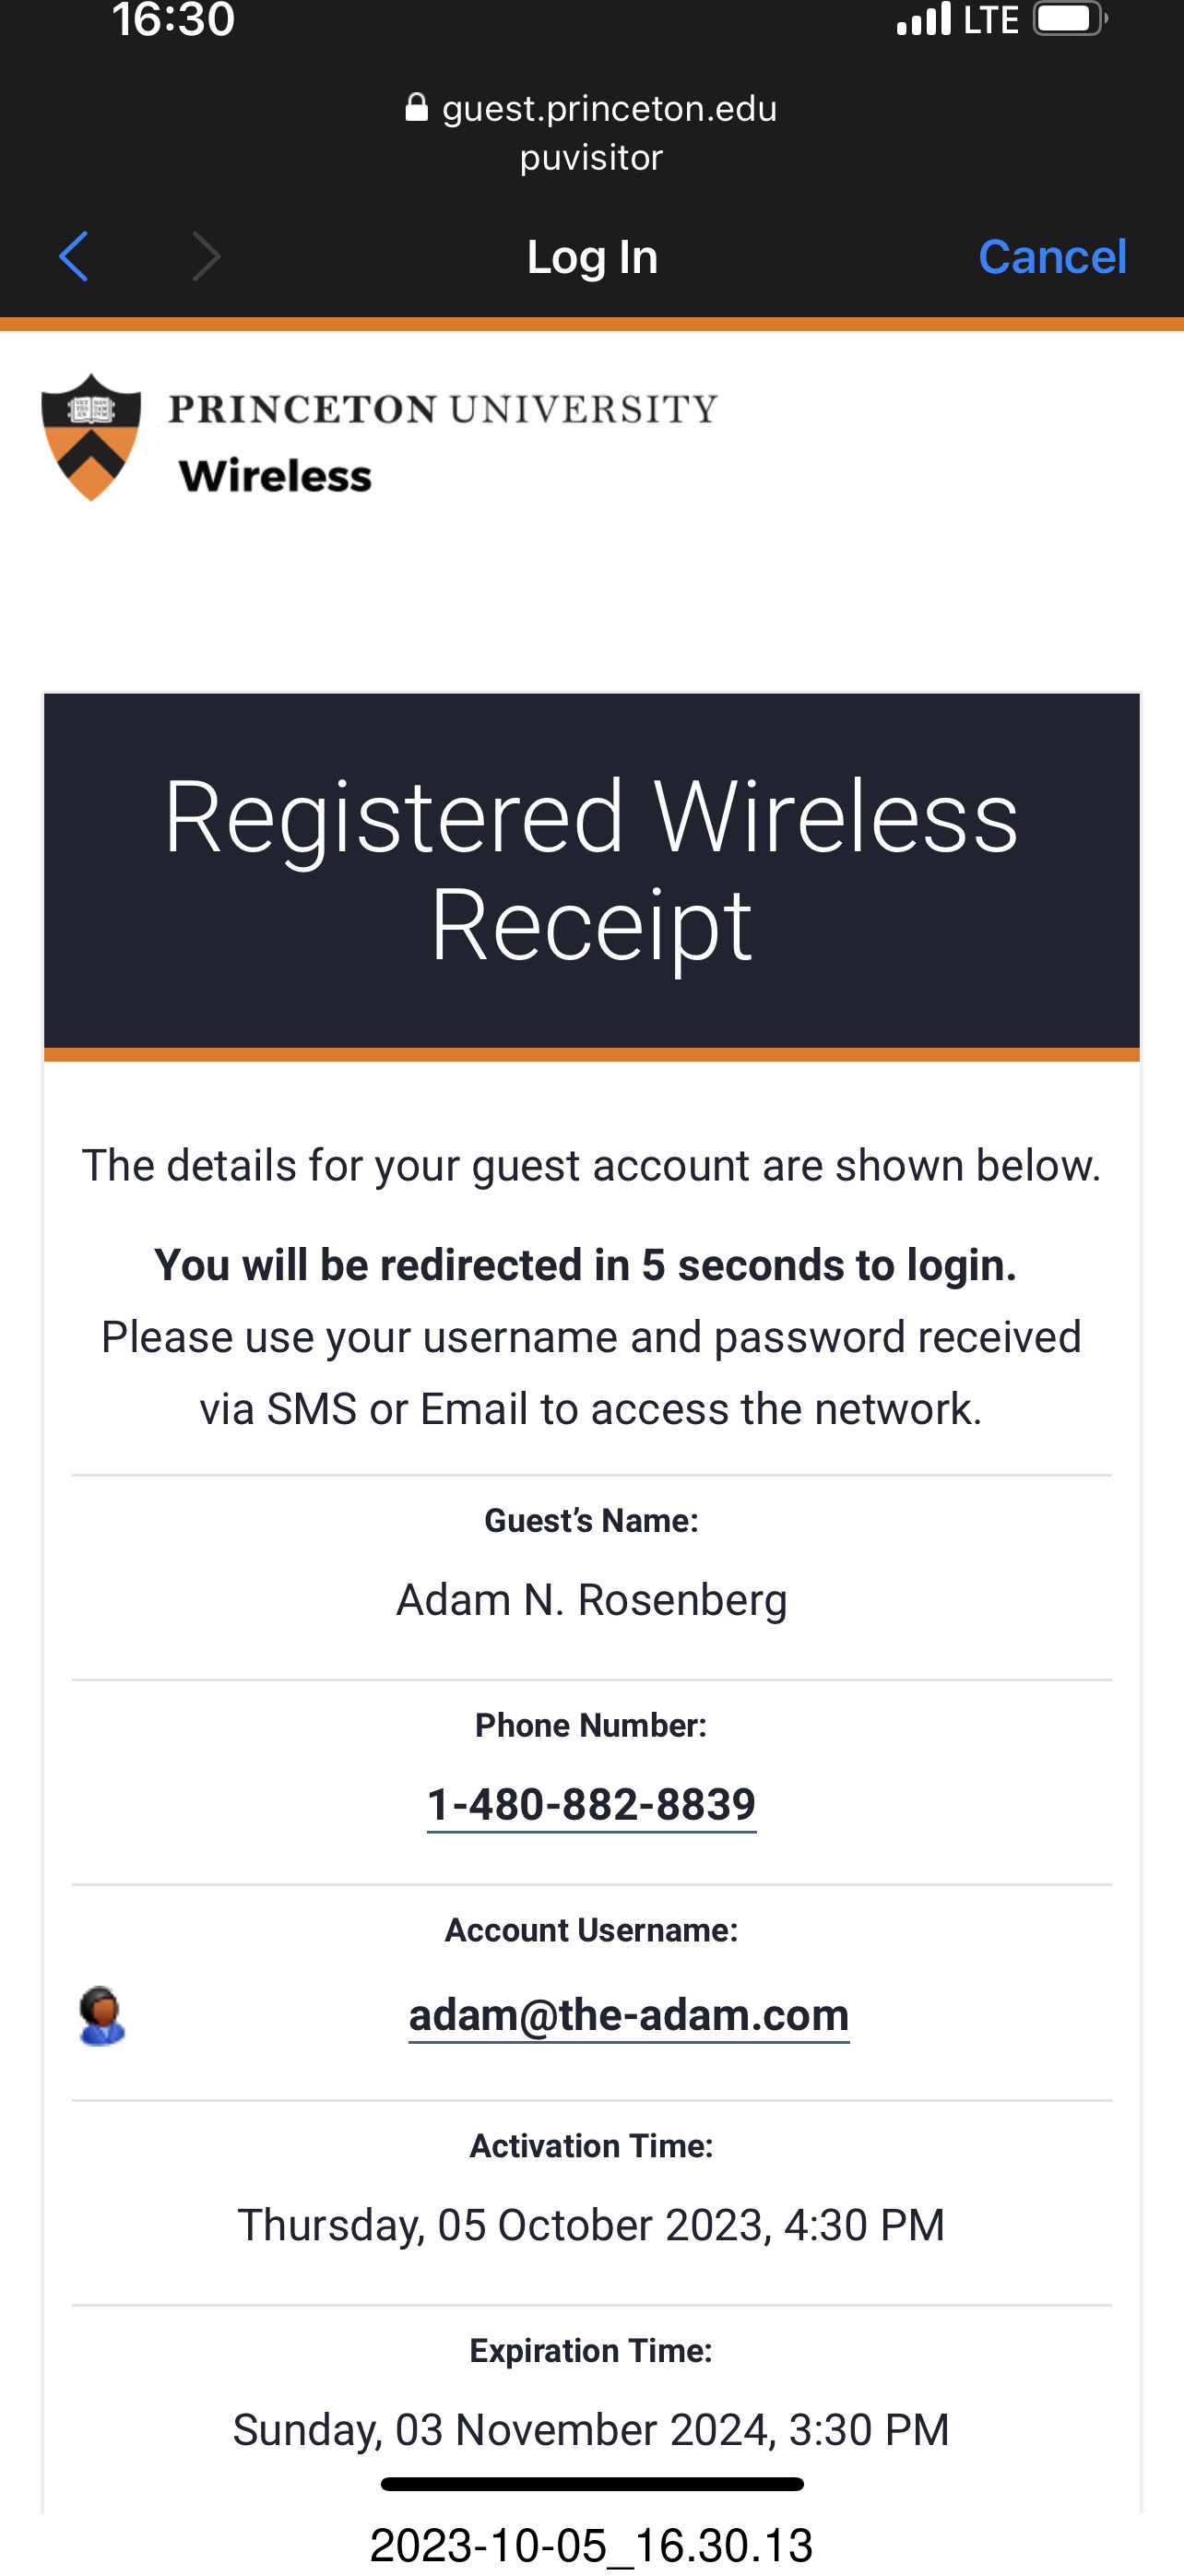Tap the Log In page title
This screenshot has height=2576, width=1184.
[x=592, y=257]
